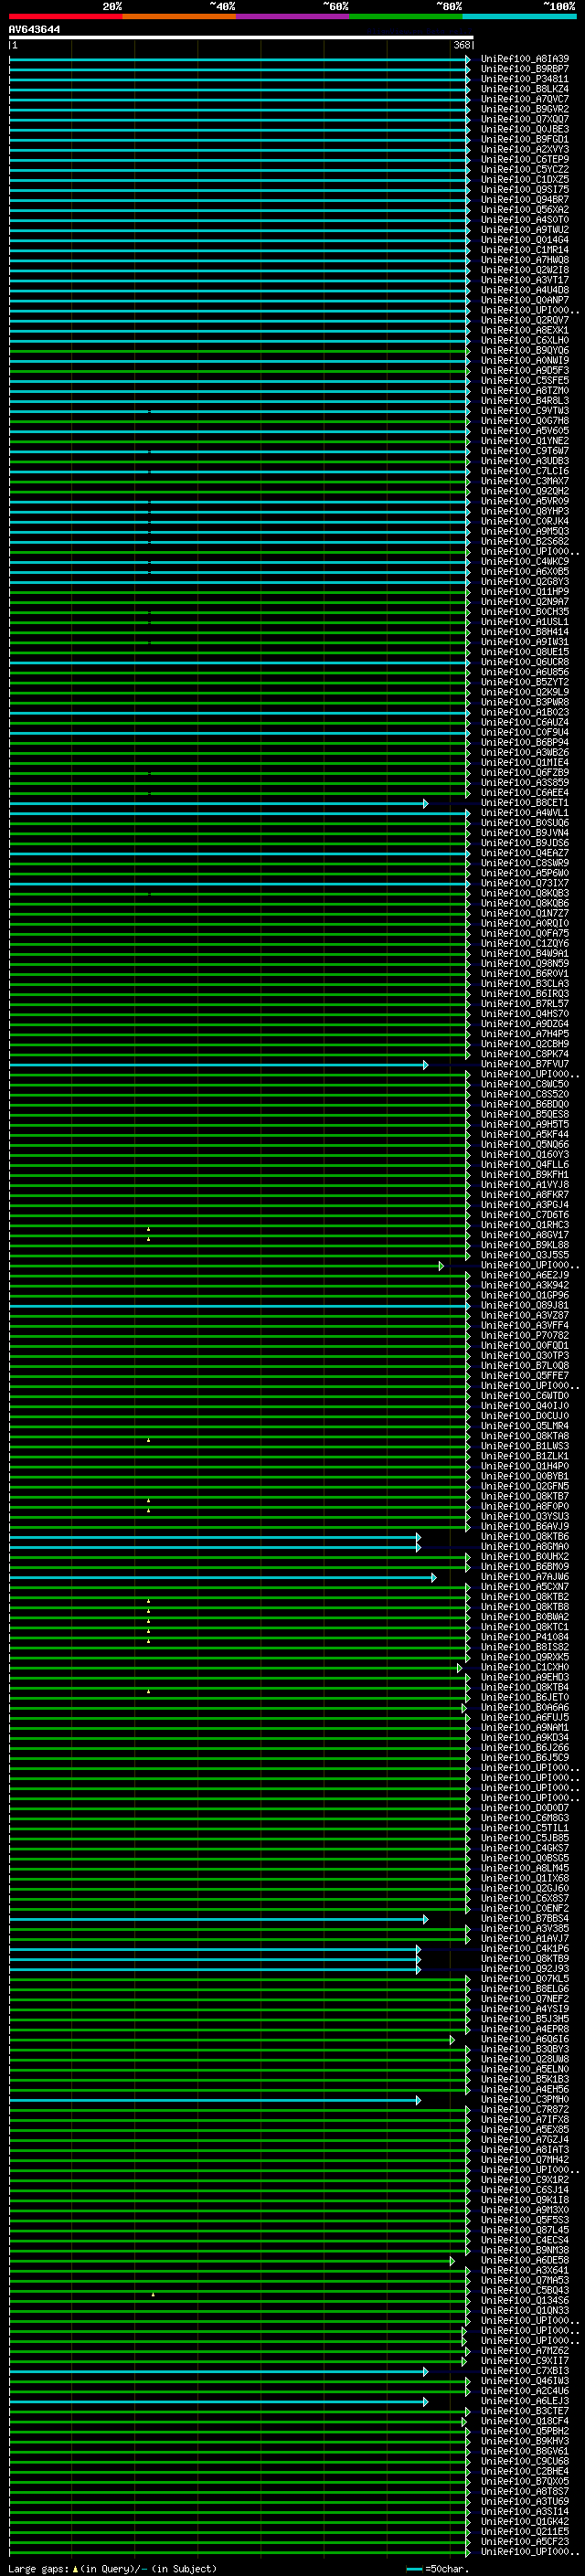The image size is (585, 2576).
Task: Select hit label UniRef100_Q3J5S5
Action: (525, 1255)
